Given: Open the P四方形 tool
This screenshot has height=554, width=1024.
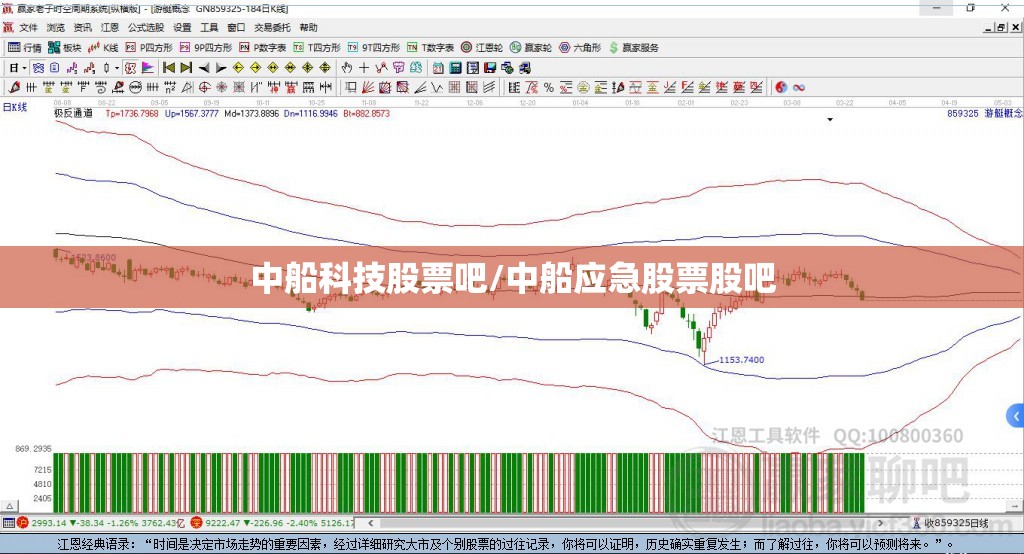Looking at the screenshot, I should click(x=149, y=48).
